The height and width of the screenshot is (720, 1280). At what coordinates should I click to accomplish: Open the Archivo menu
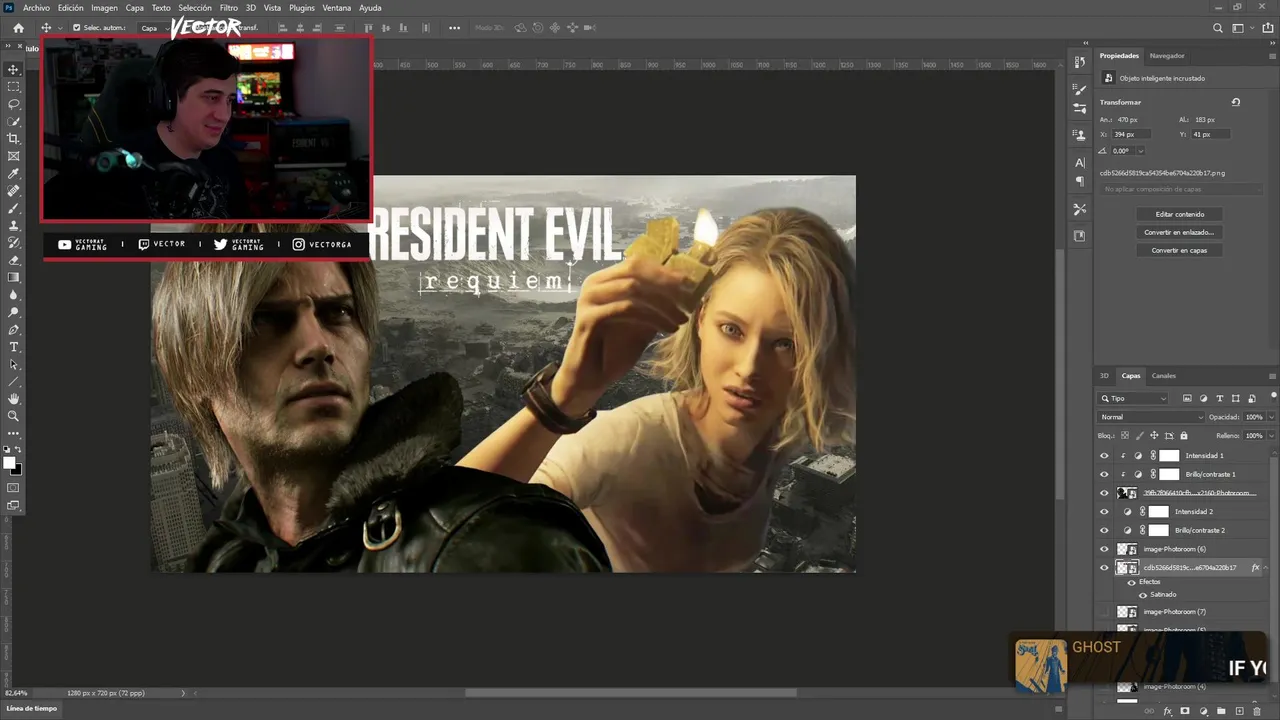pyautogui.click(x=36, y=8)
